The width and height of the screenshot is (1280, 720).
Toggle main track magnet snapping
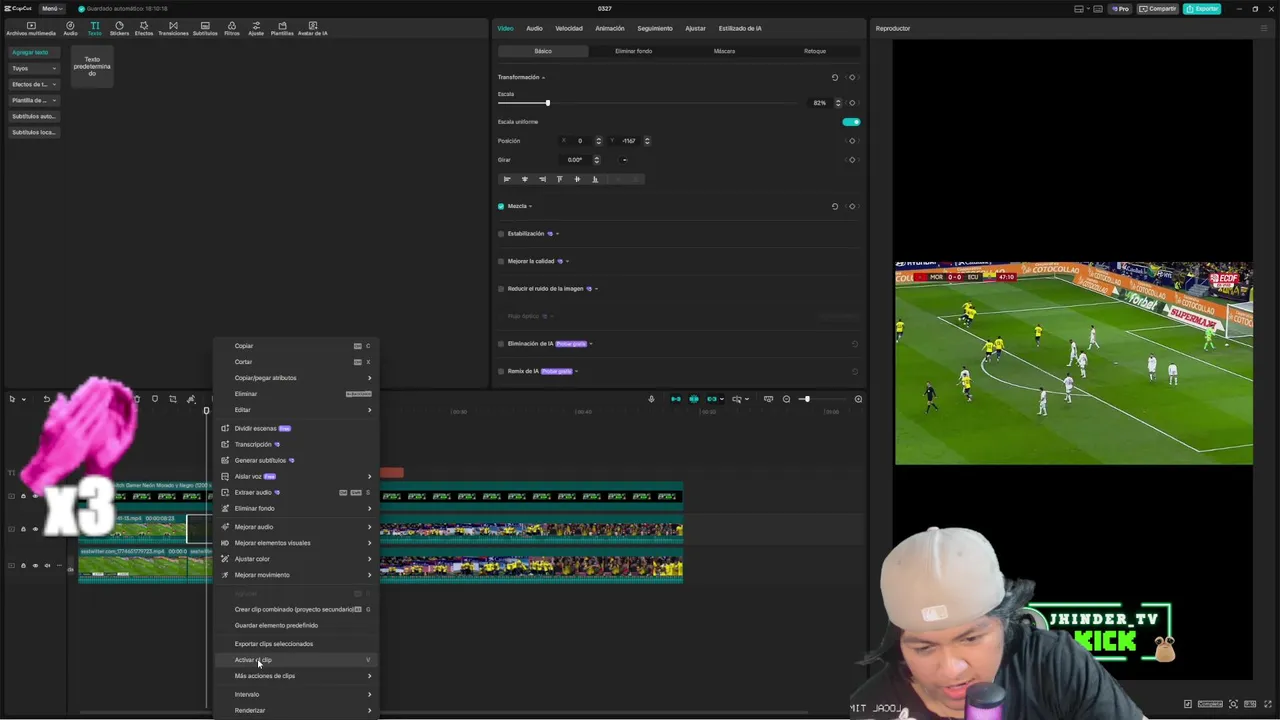[x=676, y=399]
